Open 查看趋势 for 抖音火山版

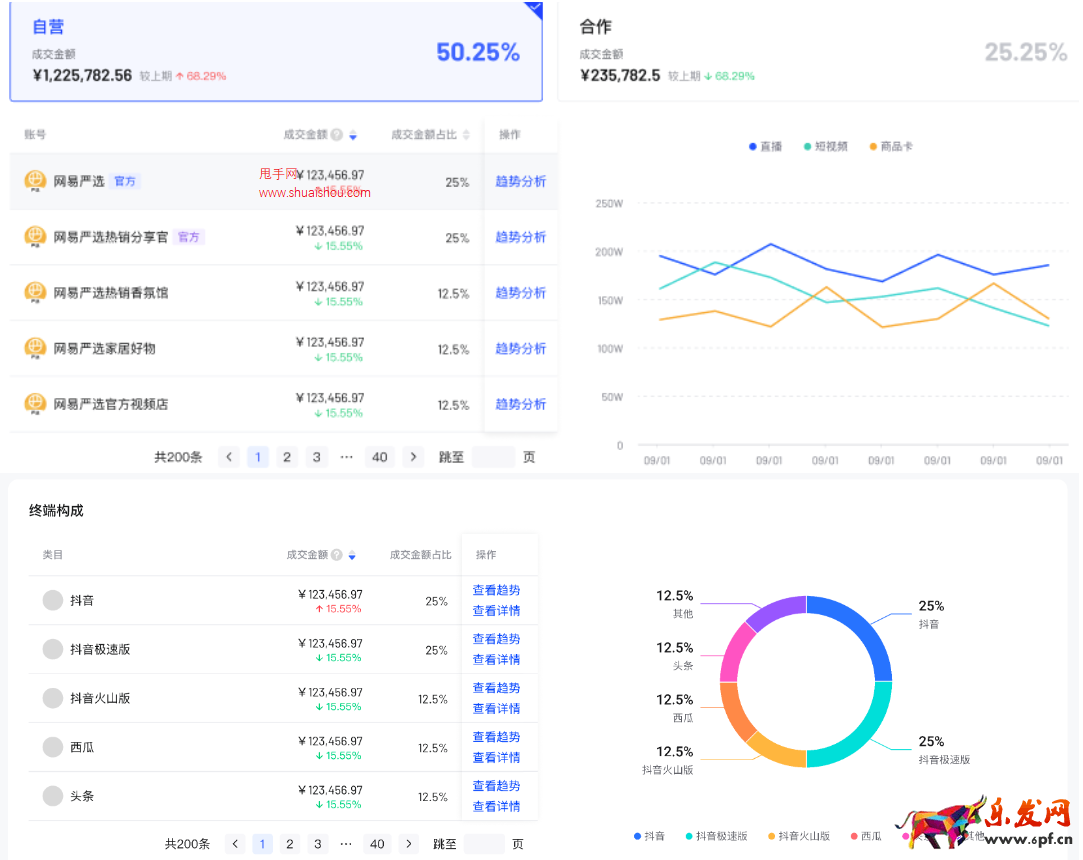pos(497,688)
